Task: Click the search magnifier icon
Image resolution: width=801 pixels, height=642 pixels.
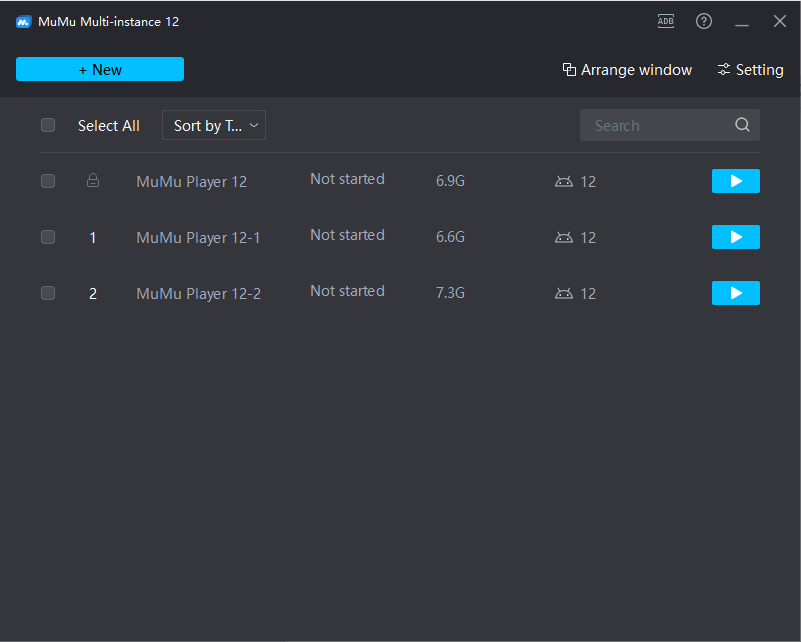Action: 742,125
